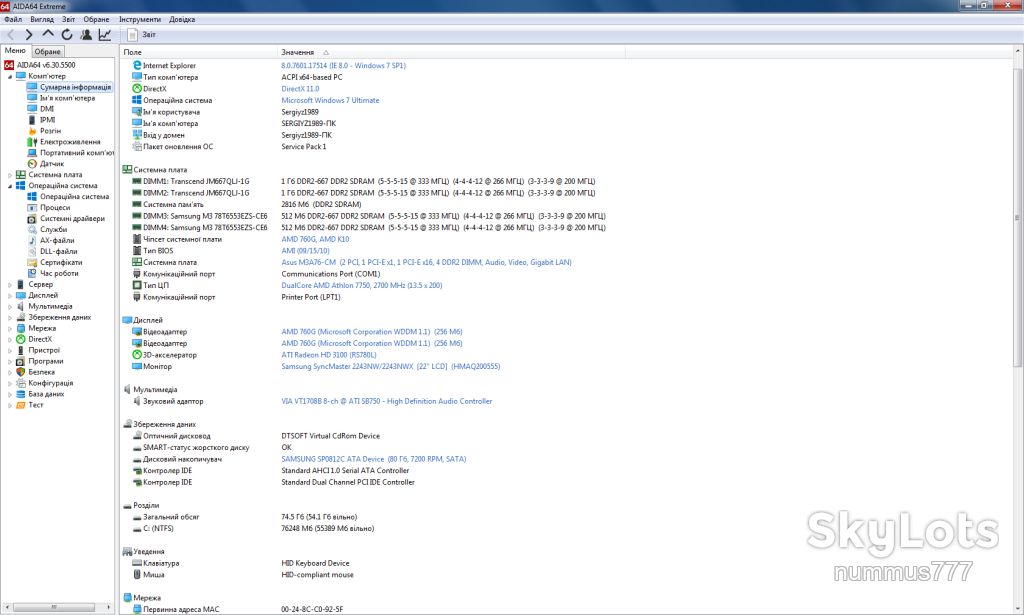1024x615 pixels.
Task: Open Системні драйвери tree item
Action: pos(72,219)
